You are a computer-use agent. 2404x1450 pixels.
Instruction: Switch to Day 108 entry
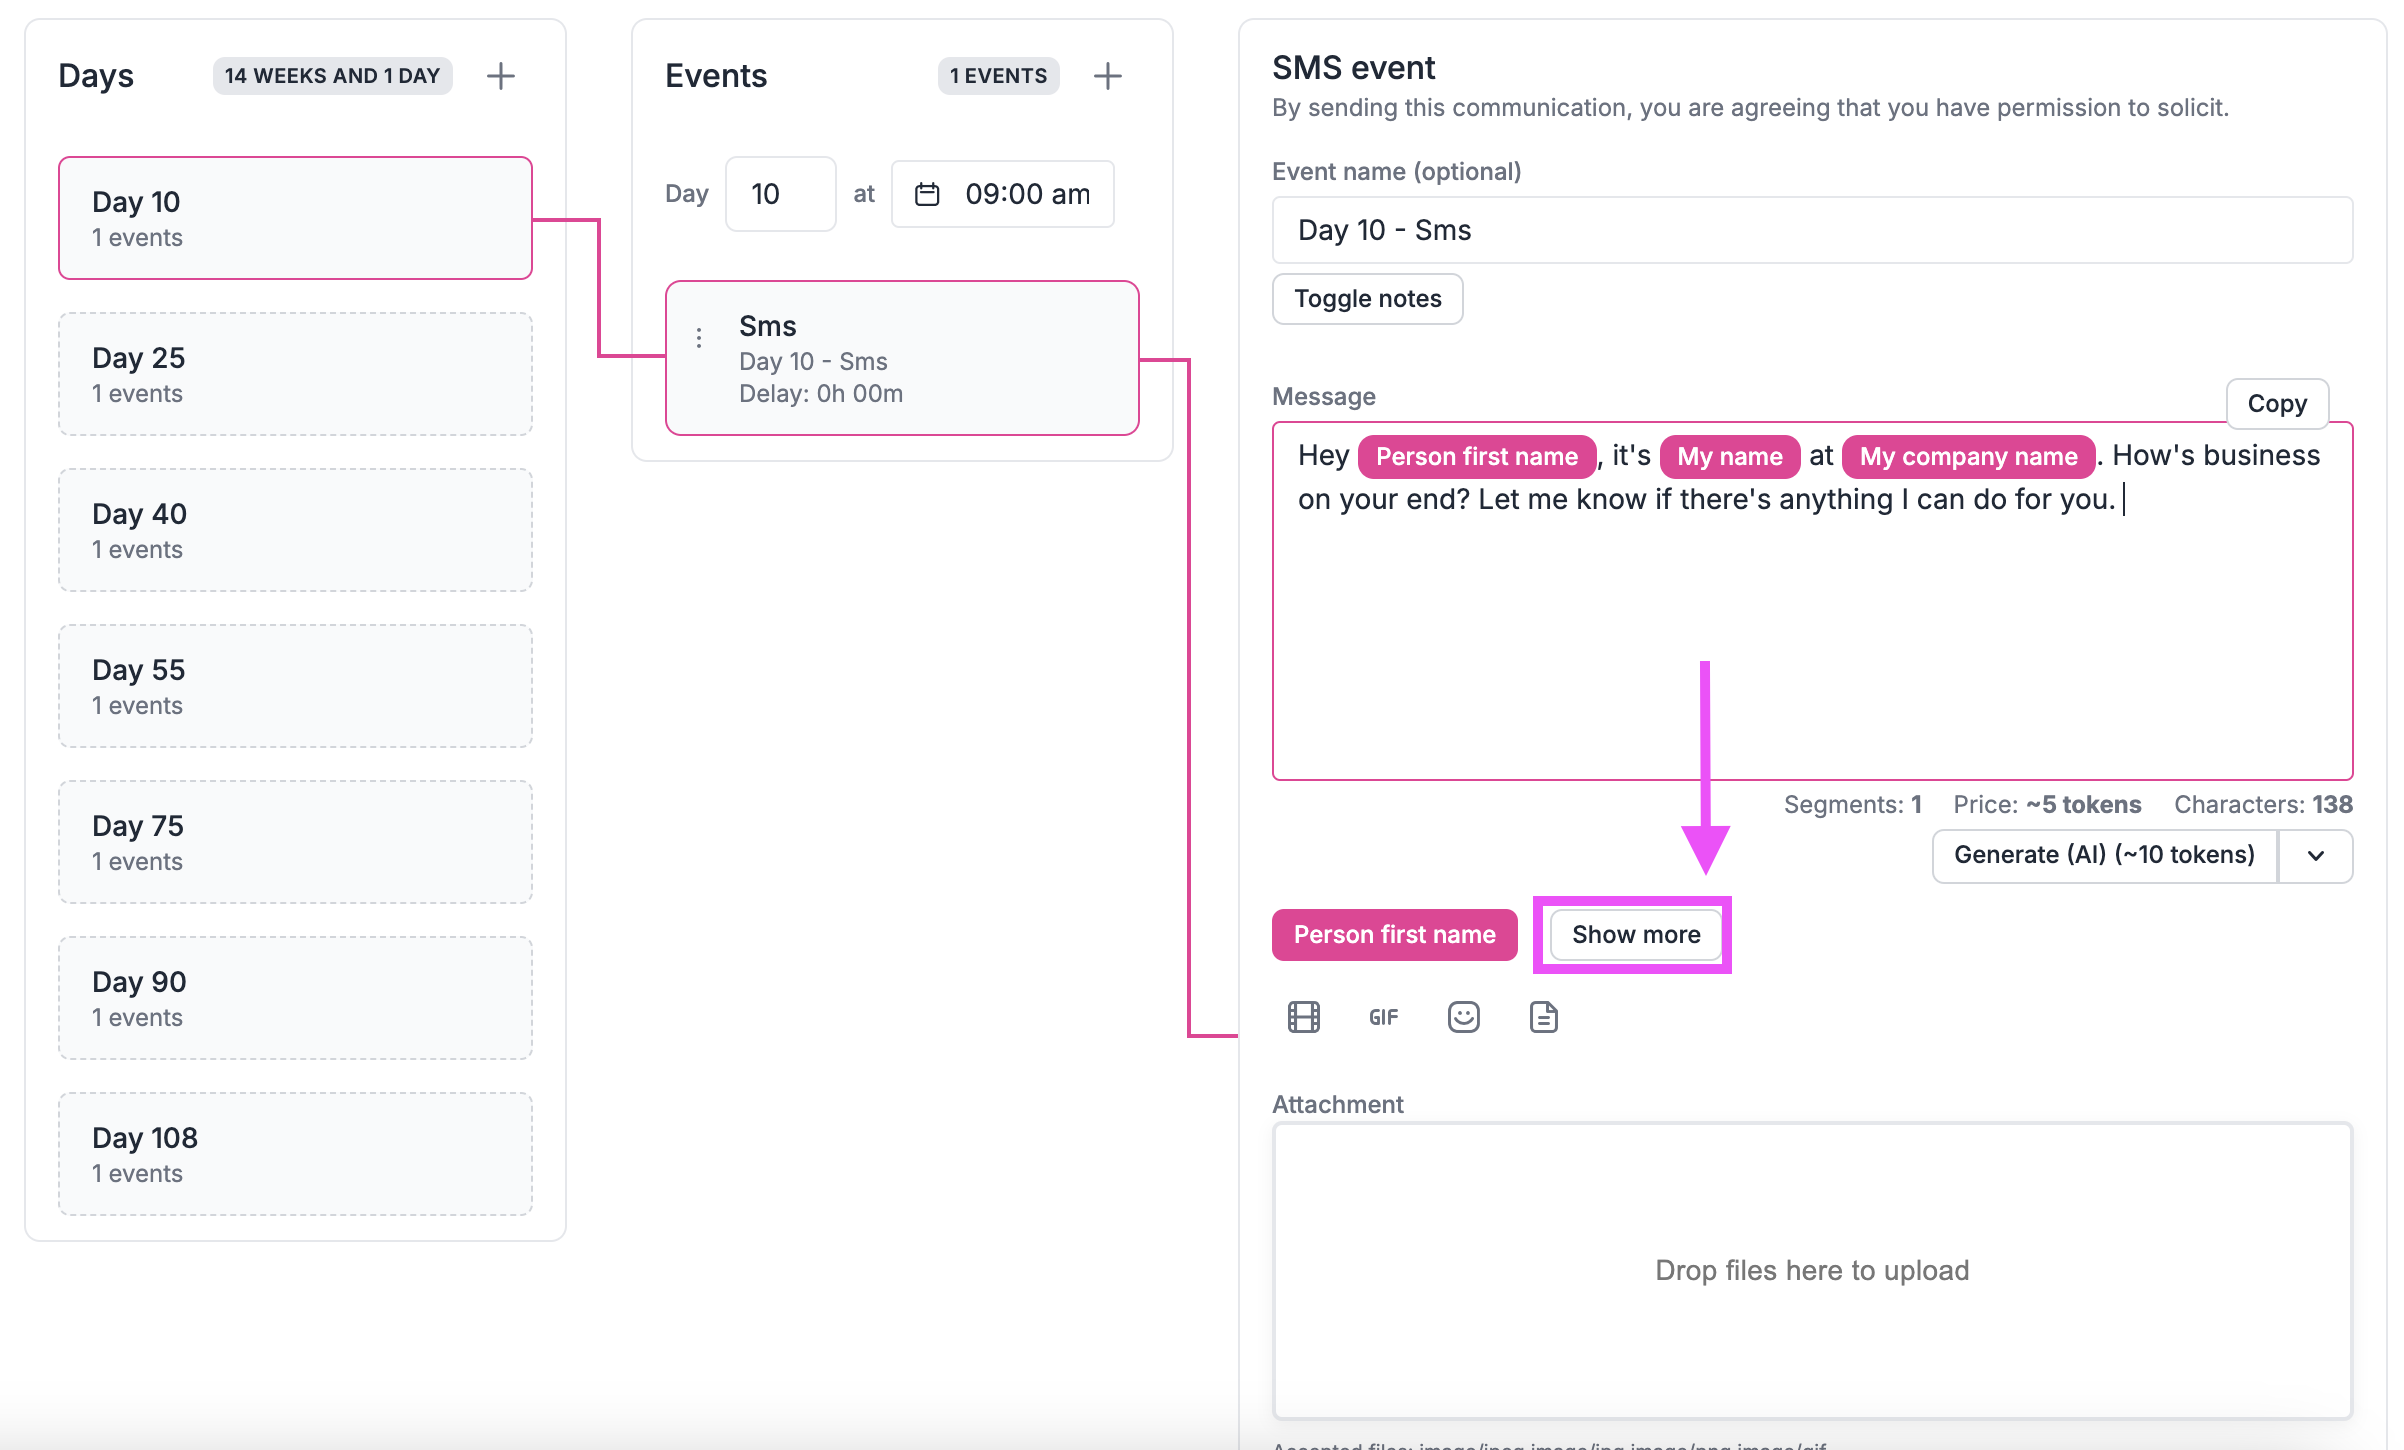[295, 1154]
